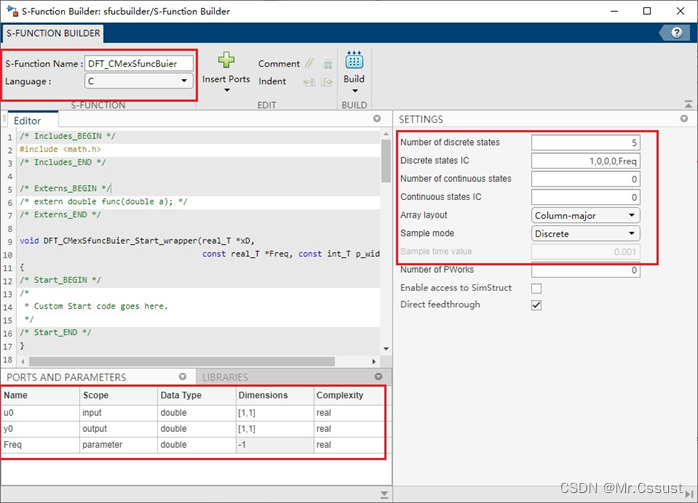Click editor horizontal scrollbar right arrow
This screenshot has height=503, width=698.
(373, 361)
